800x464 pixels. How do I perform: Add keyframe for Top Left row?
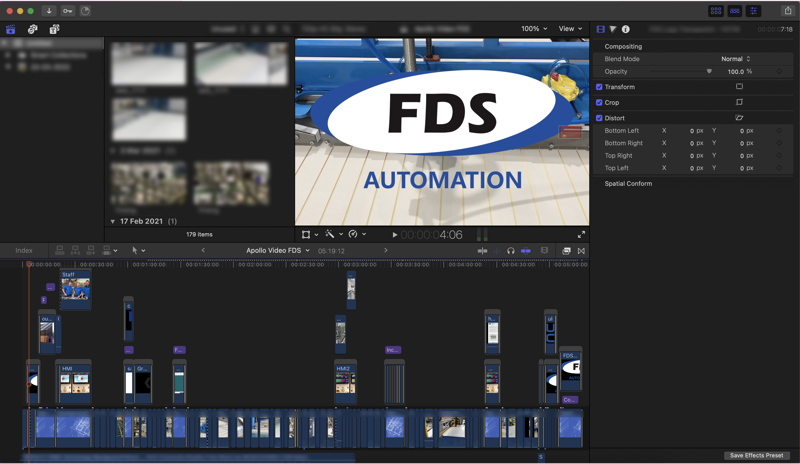pos(779,168)
